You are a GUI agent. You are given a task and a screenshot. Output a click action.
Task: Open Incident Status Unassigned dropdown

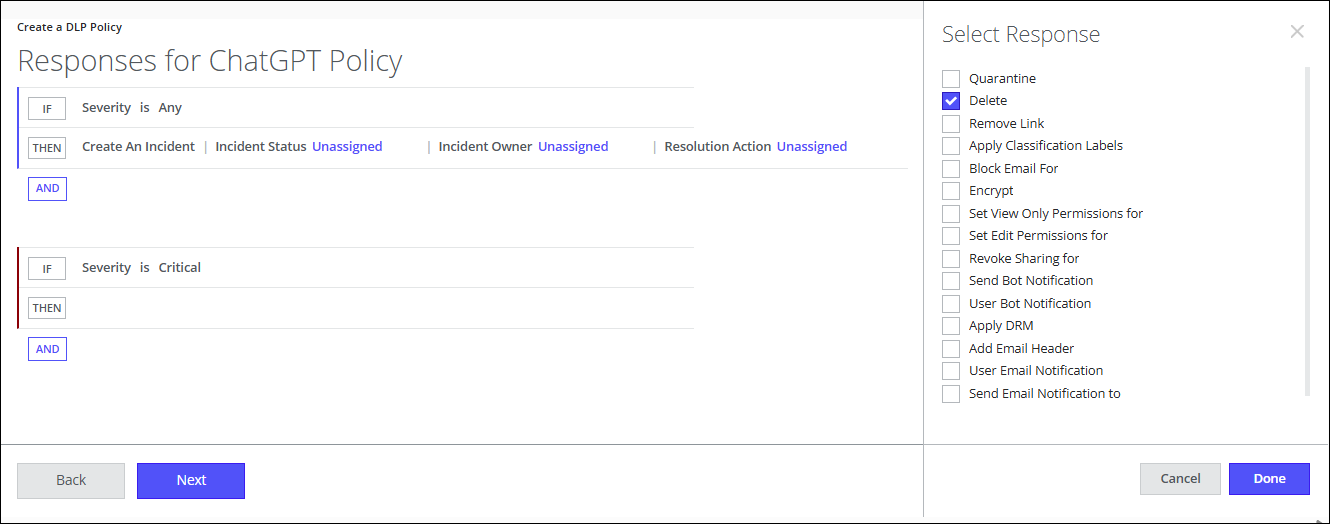347,147
